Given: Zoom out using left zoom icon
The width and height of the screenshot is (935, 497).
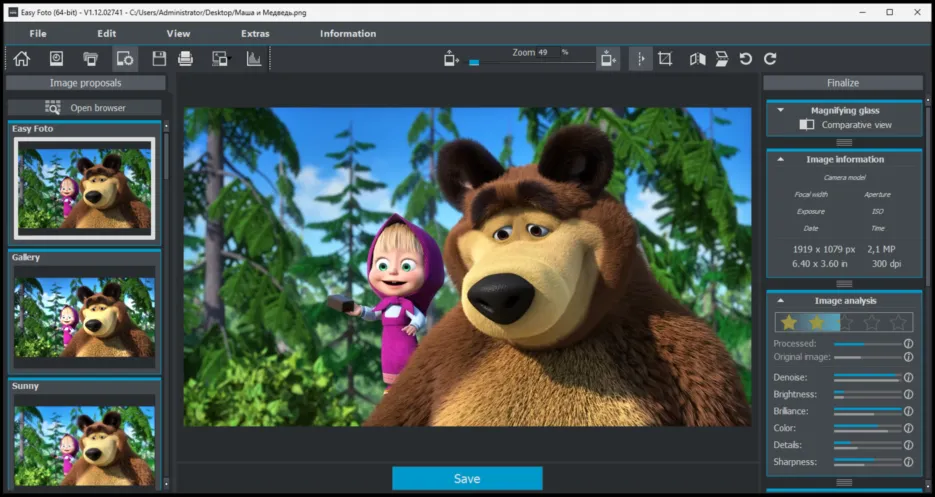Looking at the screenshot, I should tap(451, 58).
